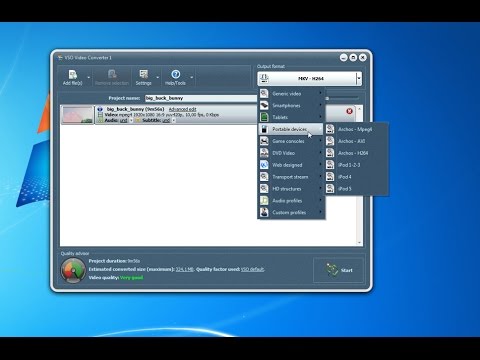Image resolution: width=480 pixels, height=360 pixels.
Task: Select the Portable devices menu entry
Action: [291, 129]
